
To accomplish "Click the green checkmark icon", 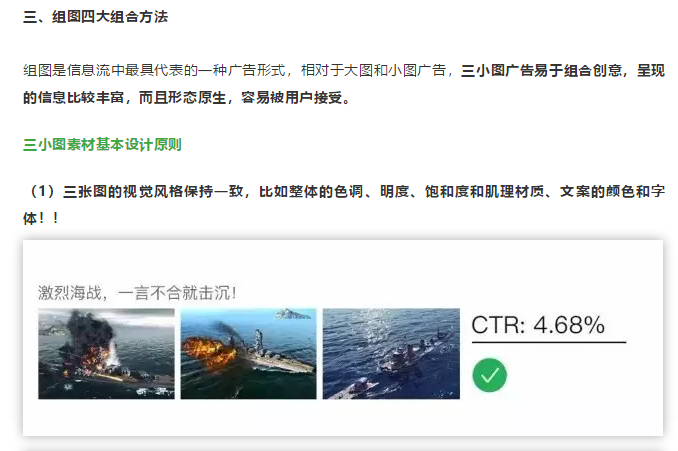I will pos(489,375).
